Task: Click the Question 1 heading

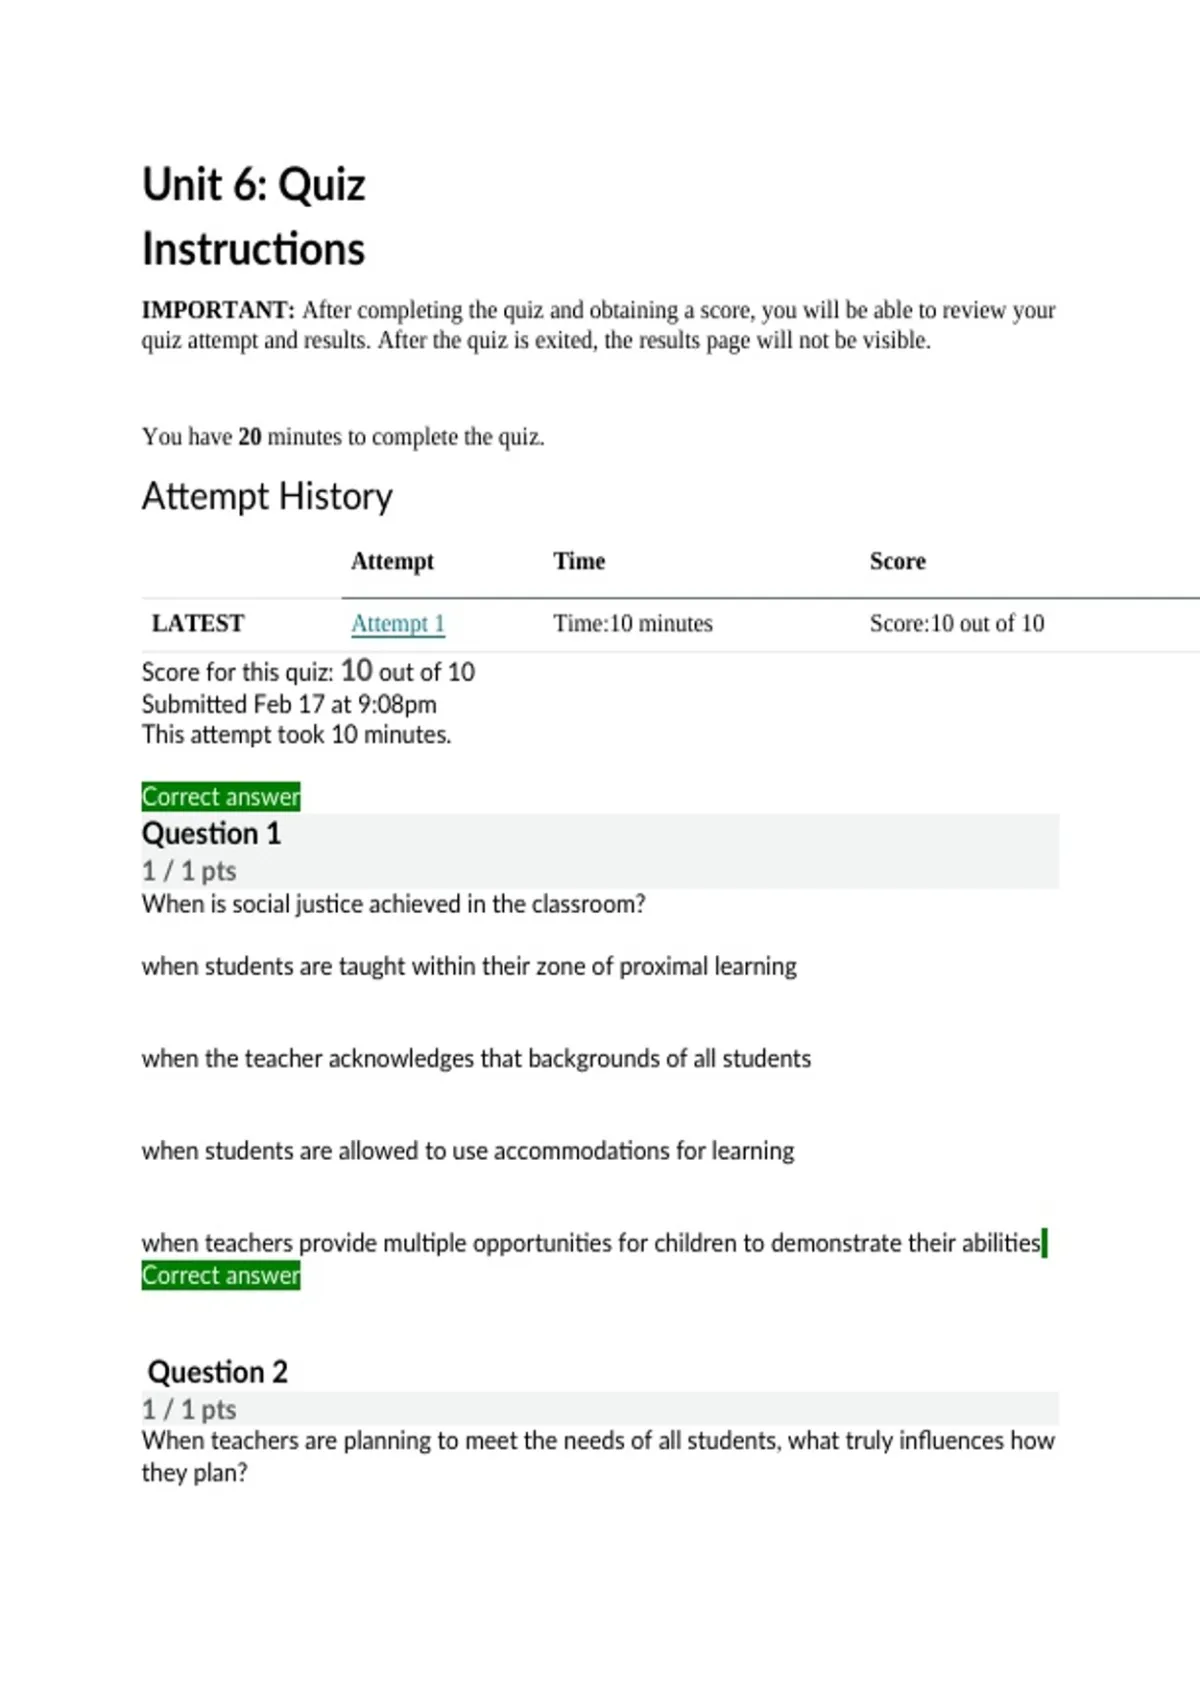Action: [x=211, y=833]
